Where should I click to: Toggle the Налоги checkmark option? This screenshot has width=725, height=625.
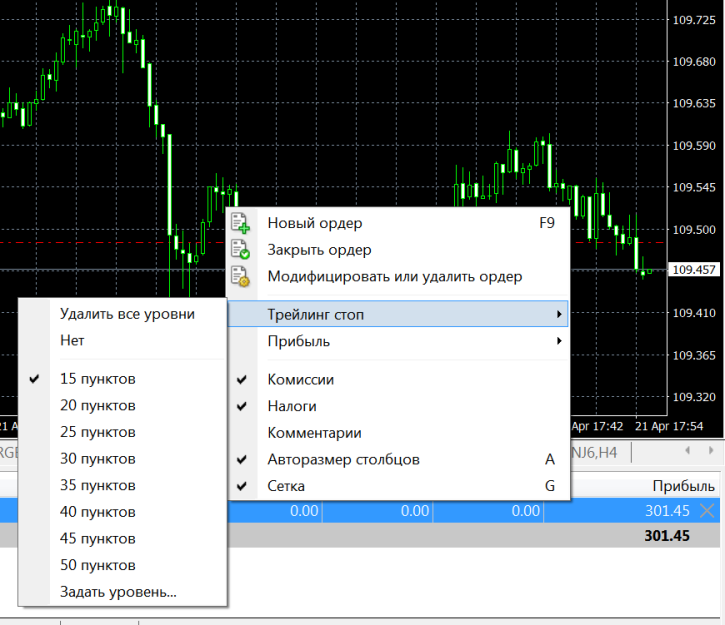coord(292,407)
